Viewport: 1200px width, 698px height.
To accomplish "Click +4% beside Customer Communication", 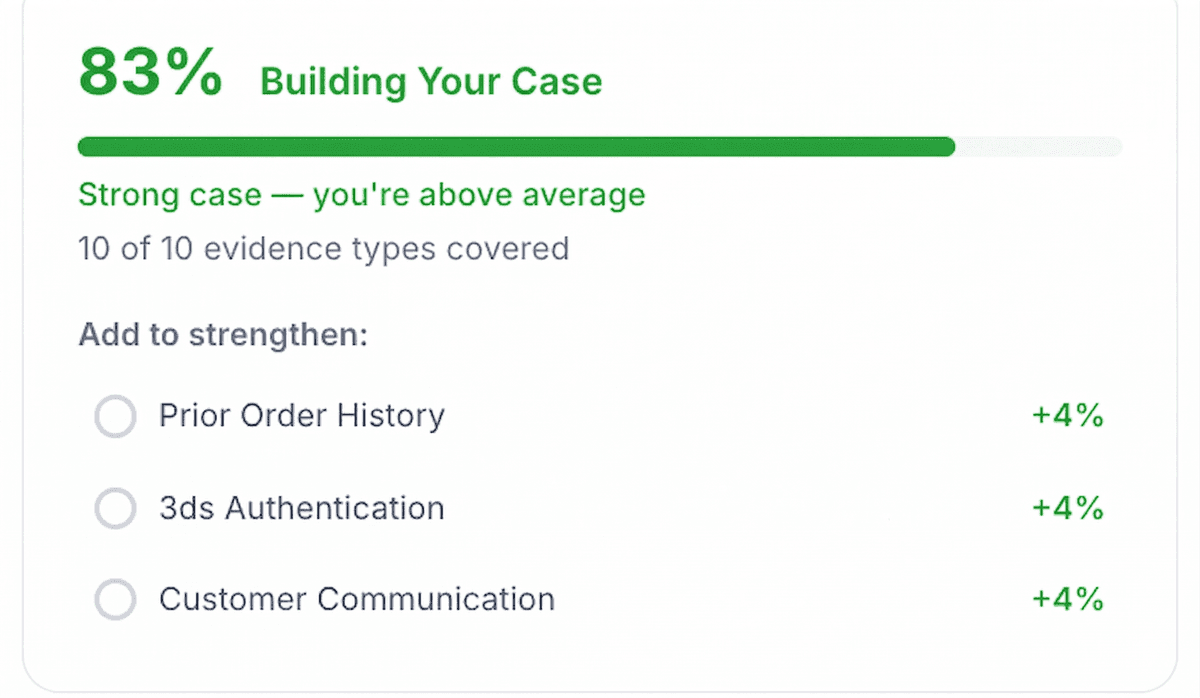I will point(1067,600).
